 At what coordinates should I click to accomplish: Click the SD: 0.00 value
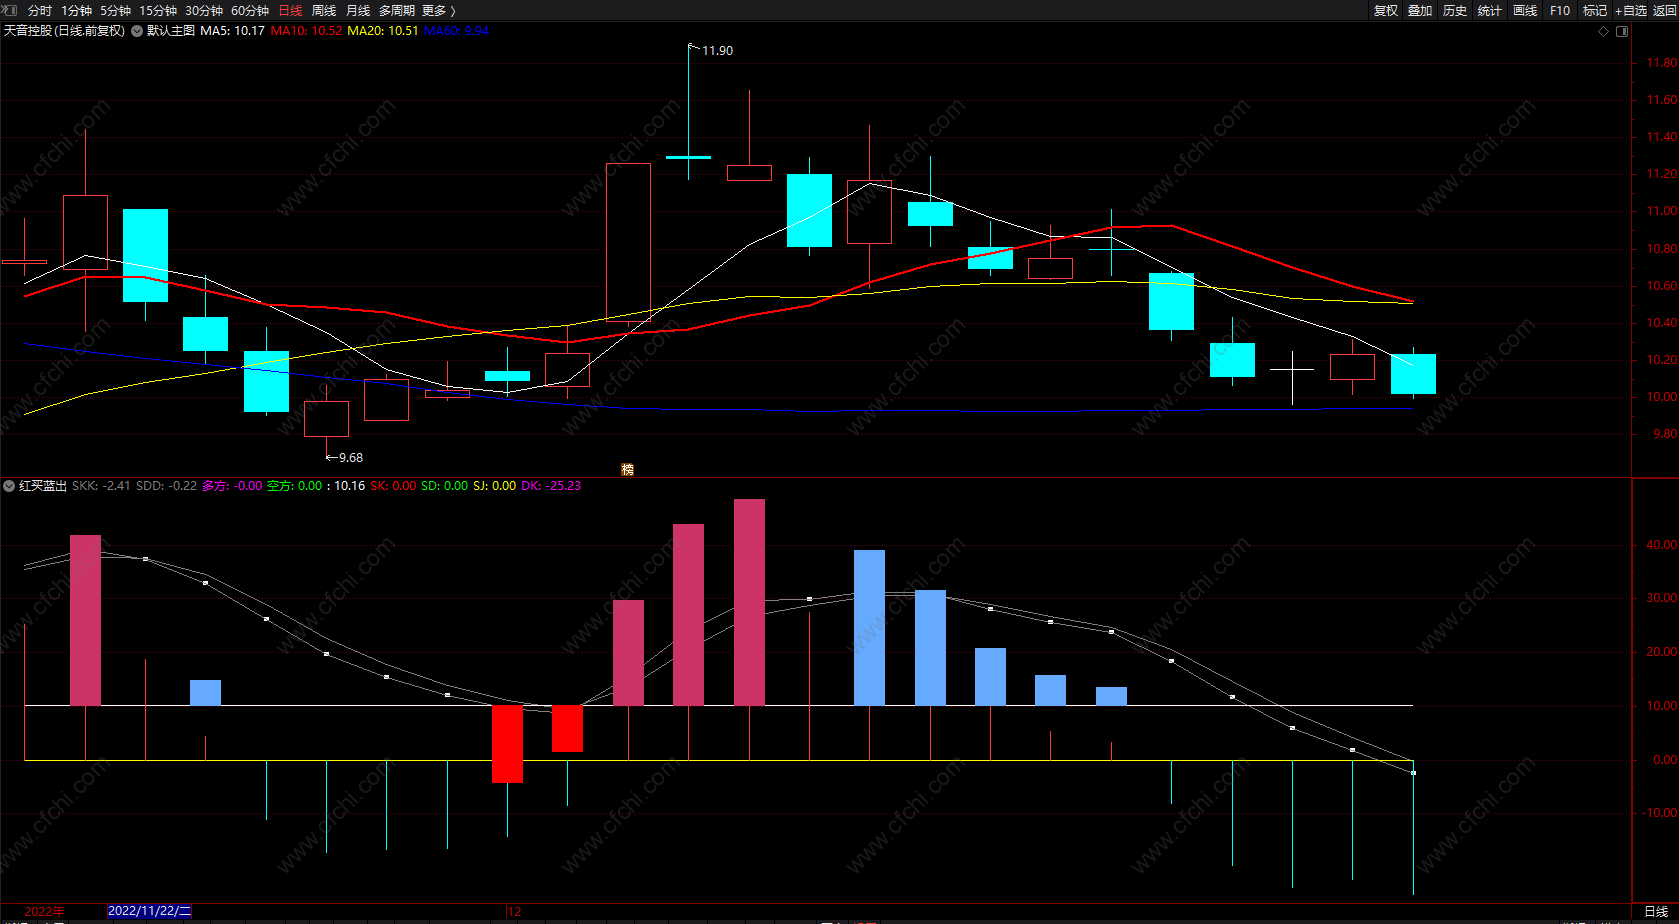tap(444, 486)
